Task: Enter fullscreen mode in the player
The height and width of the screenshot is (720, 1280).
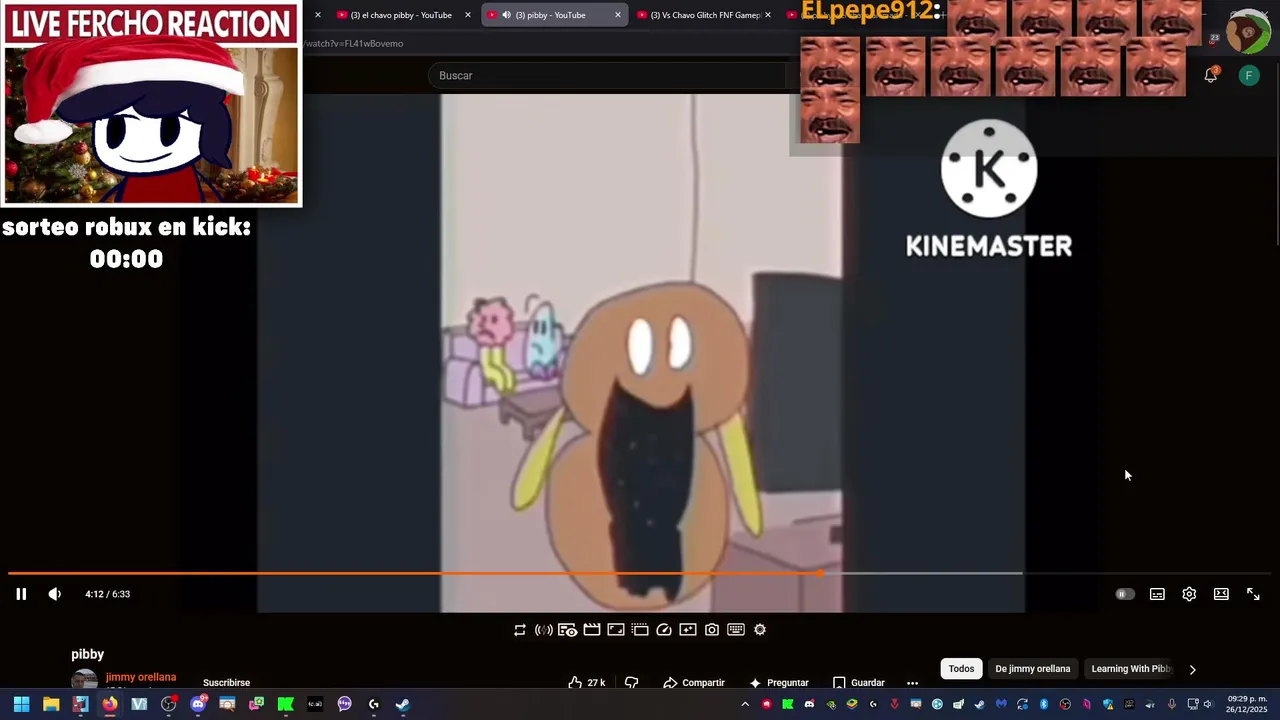Action: pos(1253,594)
